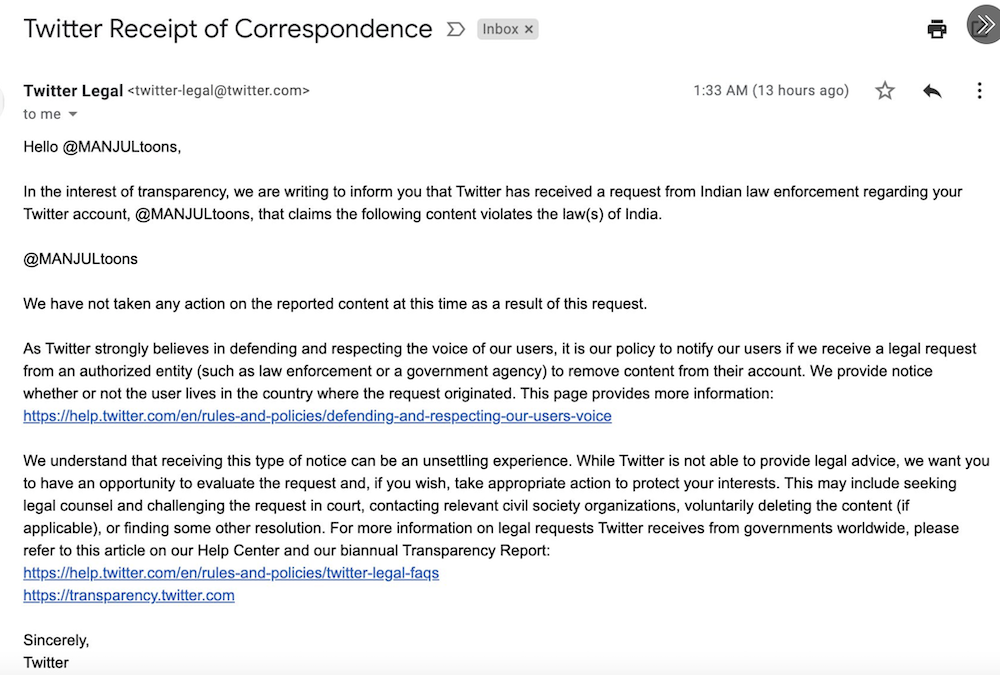1000x675 pixels.
Task: Open the twitter-legal-faqs link
Action: [x=231, y=573]
